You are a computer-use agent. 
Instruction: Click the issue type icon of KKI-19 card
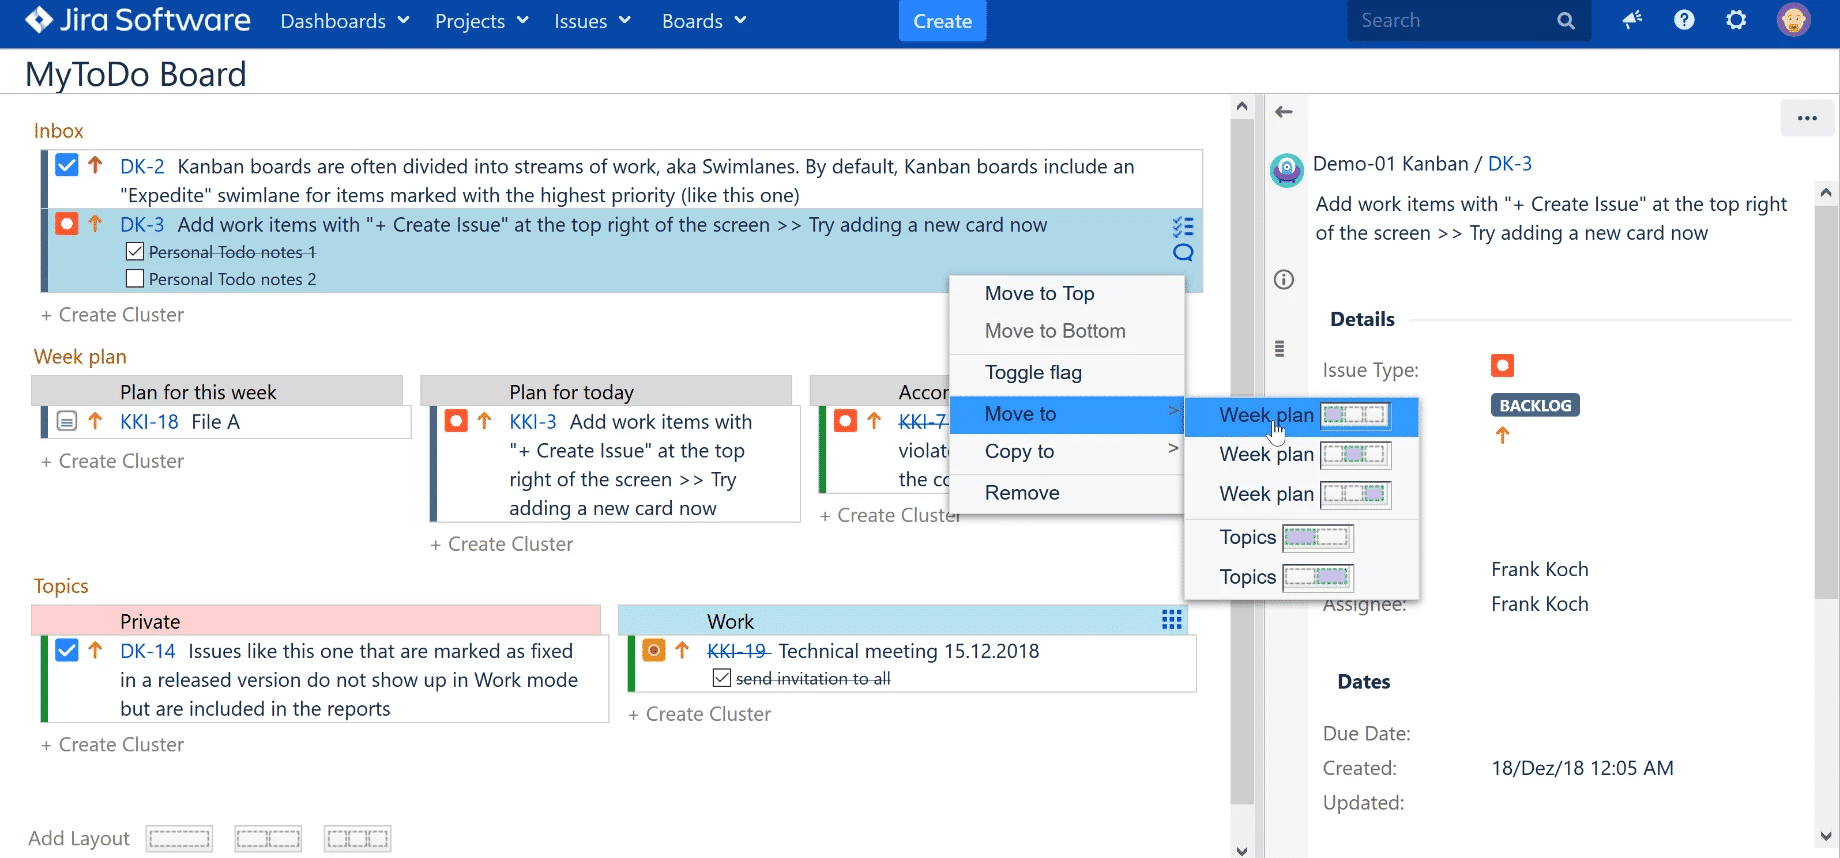pyautogui.click(x=654, y=650)
